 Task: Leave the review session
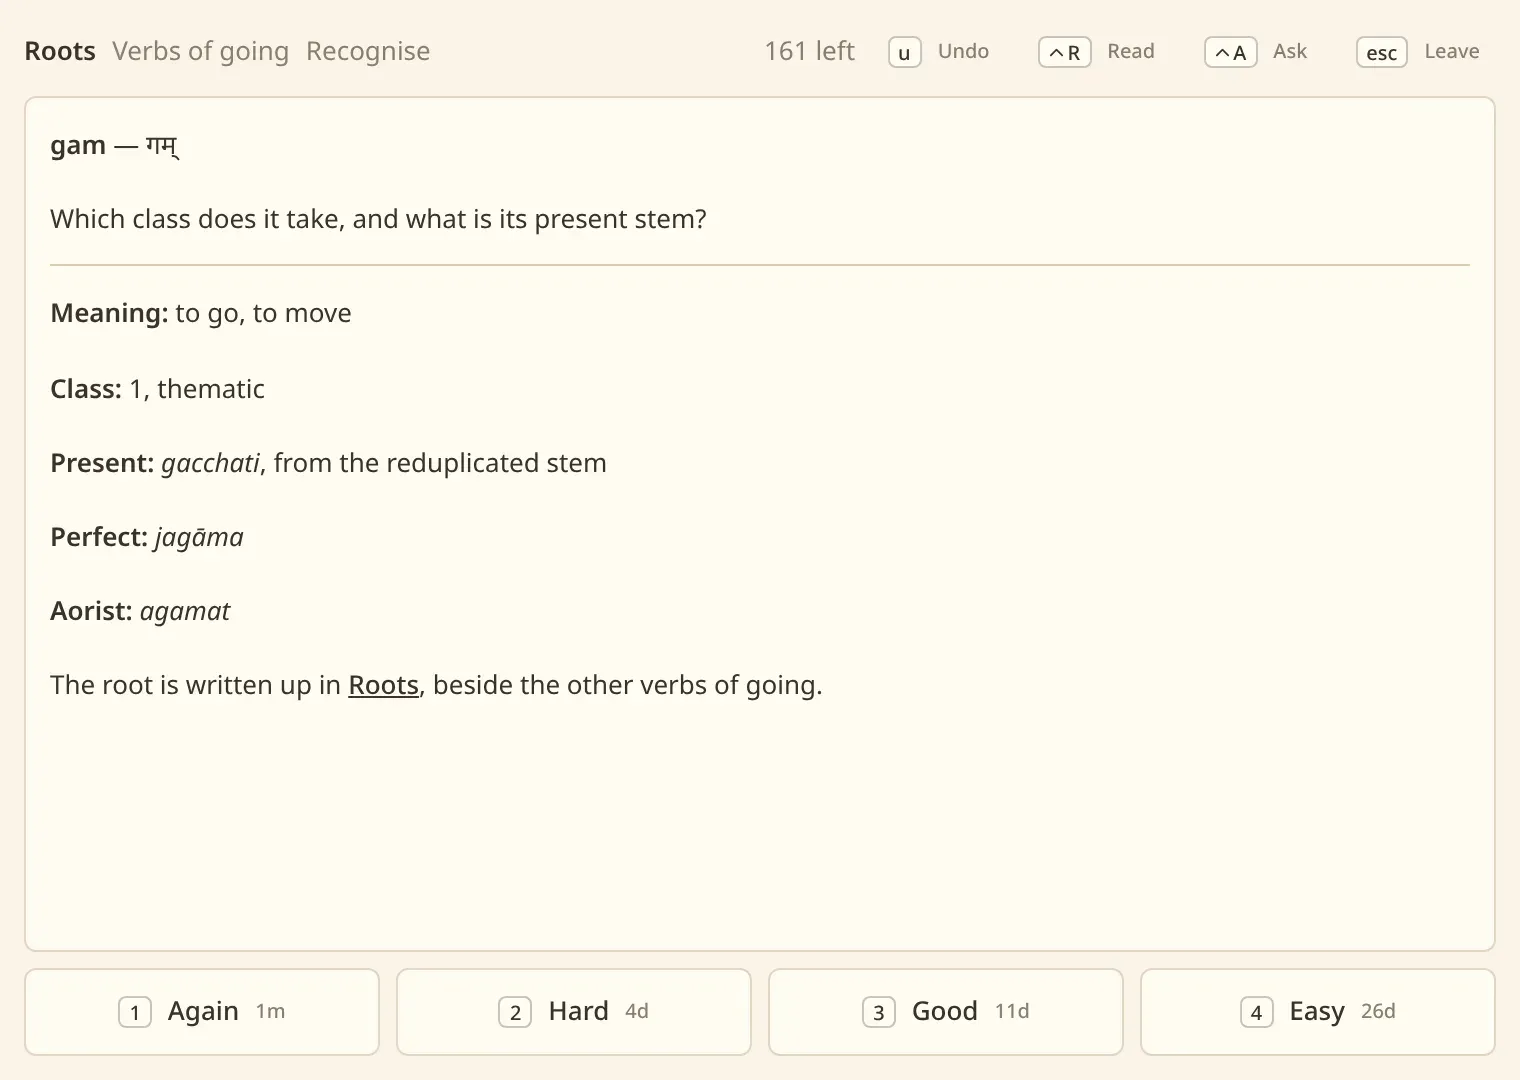pos(1452,51)
